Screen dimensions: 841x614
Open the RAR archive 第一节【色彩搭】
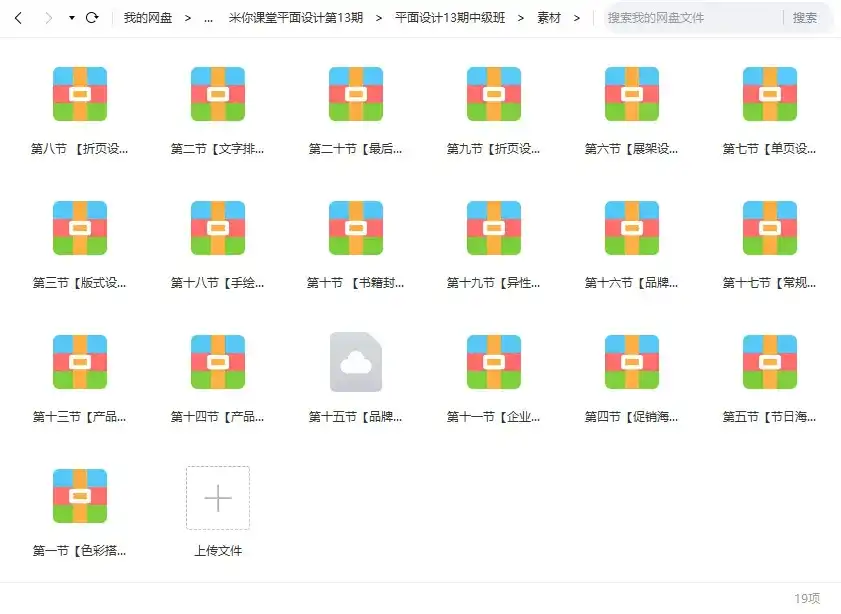pyautogui.click(x=79, y=494)
